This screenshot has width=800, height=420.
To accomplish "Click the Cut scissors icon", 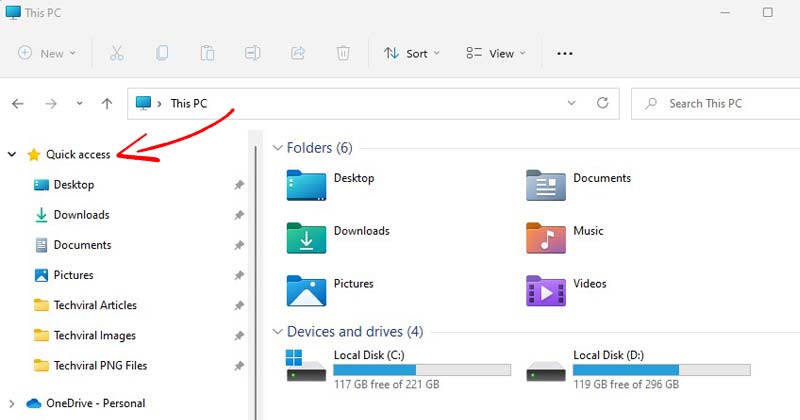I will click(x=117, y=53).
